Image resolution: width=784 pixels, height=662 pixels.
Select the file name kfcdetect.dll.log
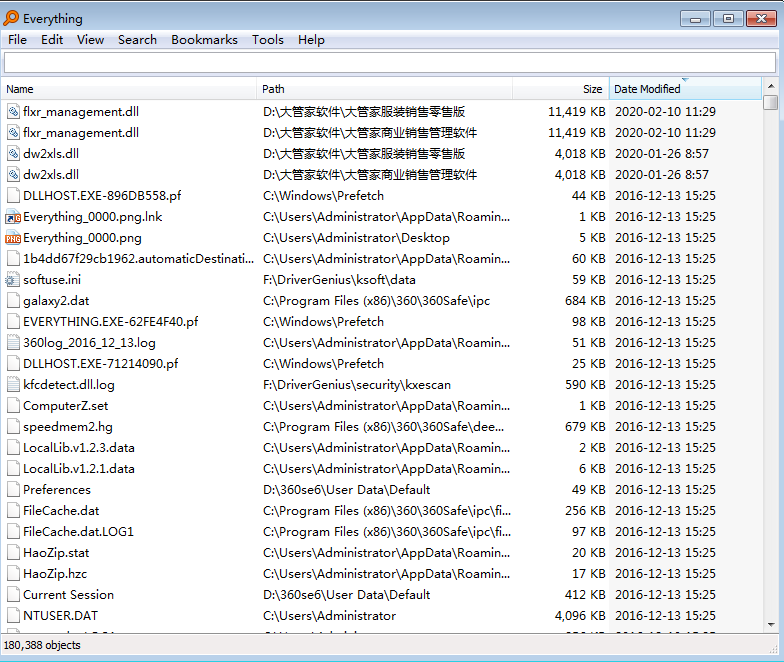(69, 385)
